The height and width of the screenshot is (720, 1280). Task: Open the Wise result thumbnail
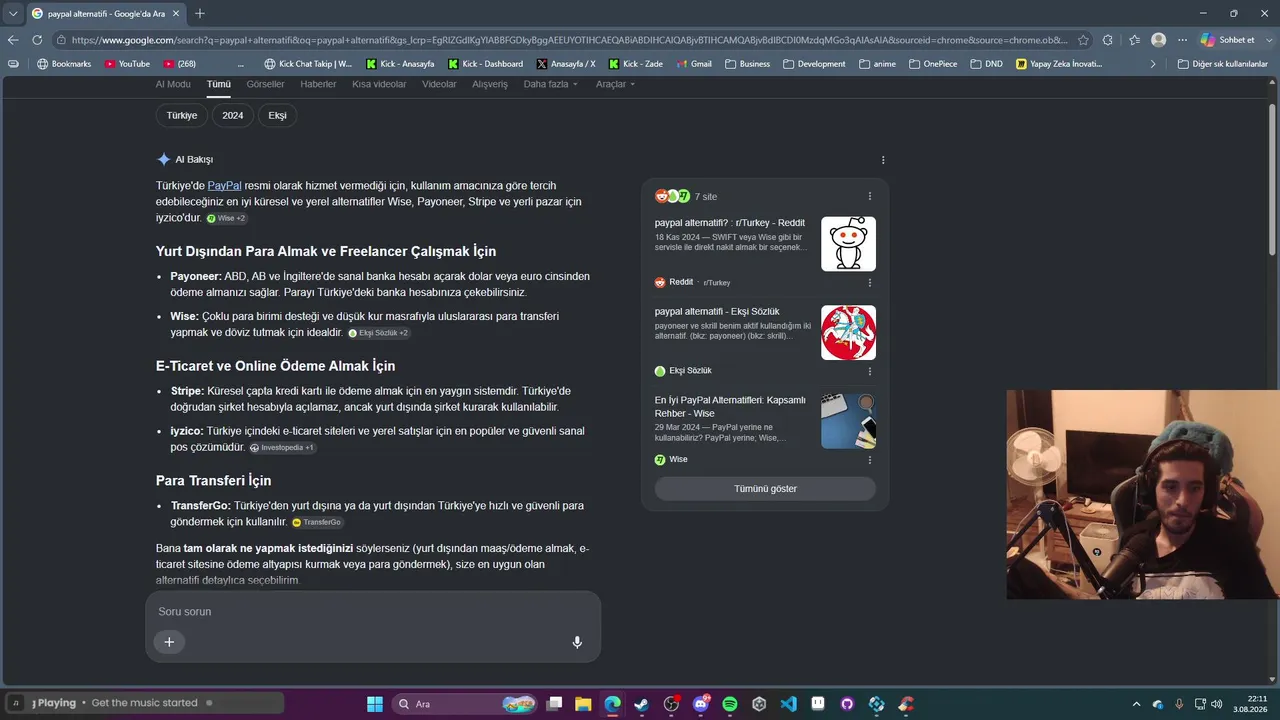coord(848,421)
